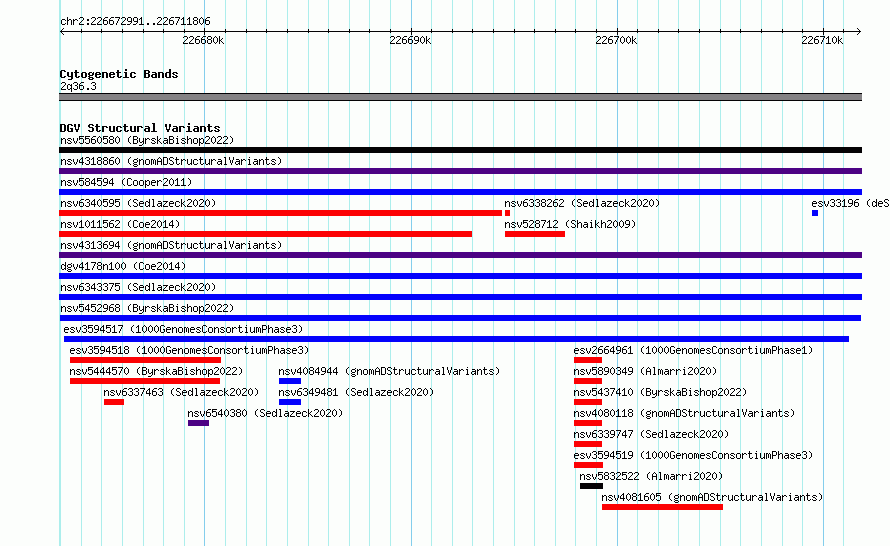Click the blue bar under esv3594517
This screenshot has width=890, height=546.
click(456, 339)
